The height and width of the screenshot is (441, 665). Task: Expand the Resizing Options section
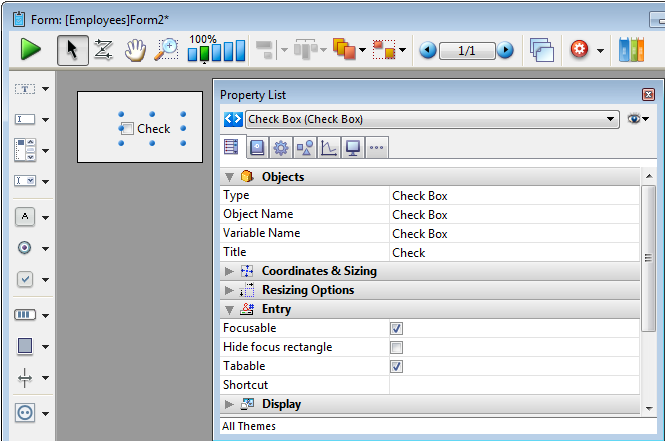tap(229, 290)
